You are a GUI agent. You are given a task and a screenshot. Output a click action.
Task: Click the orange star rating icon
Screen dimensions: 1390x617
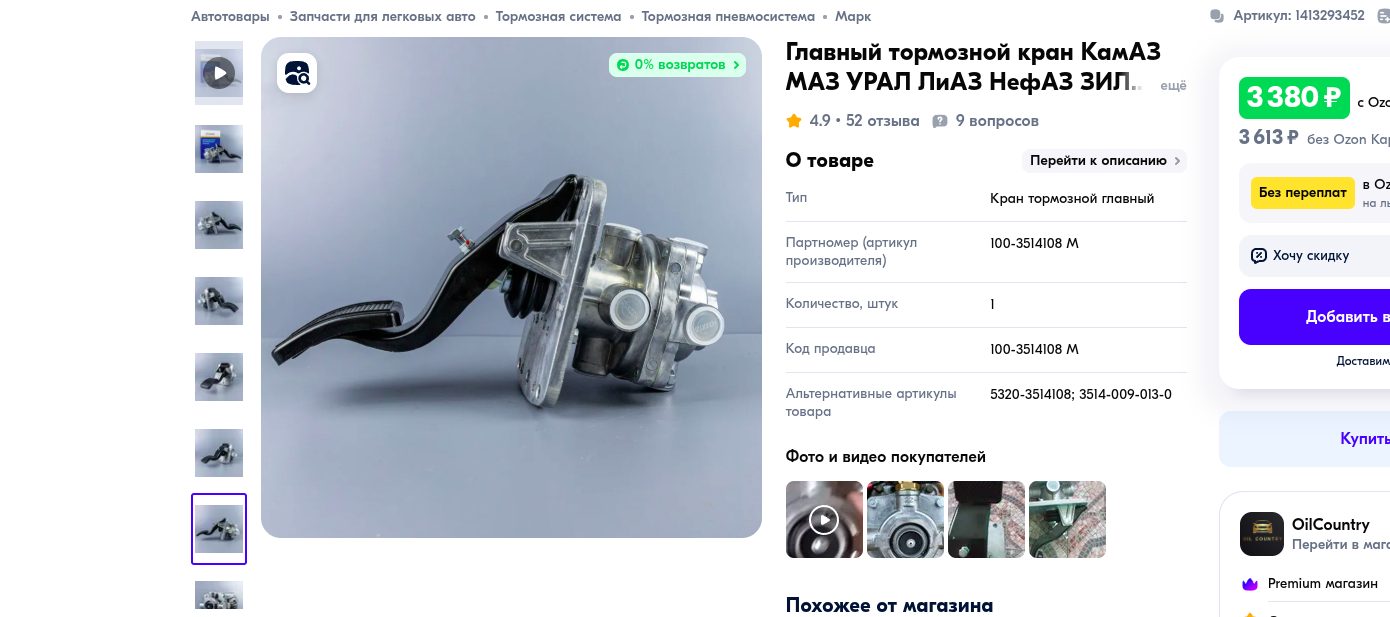point(794,121)
